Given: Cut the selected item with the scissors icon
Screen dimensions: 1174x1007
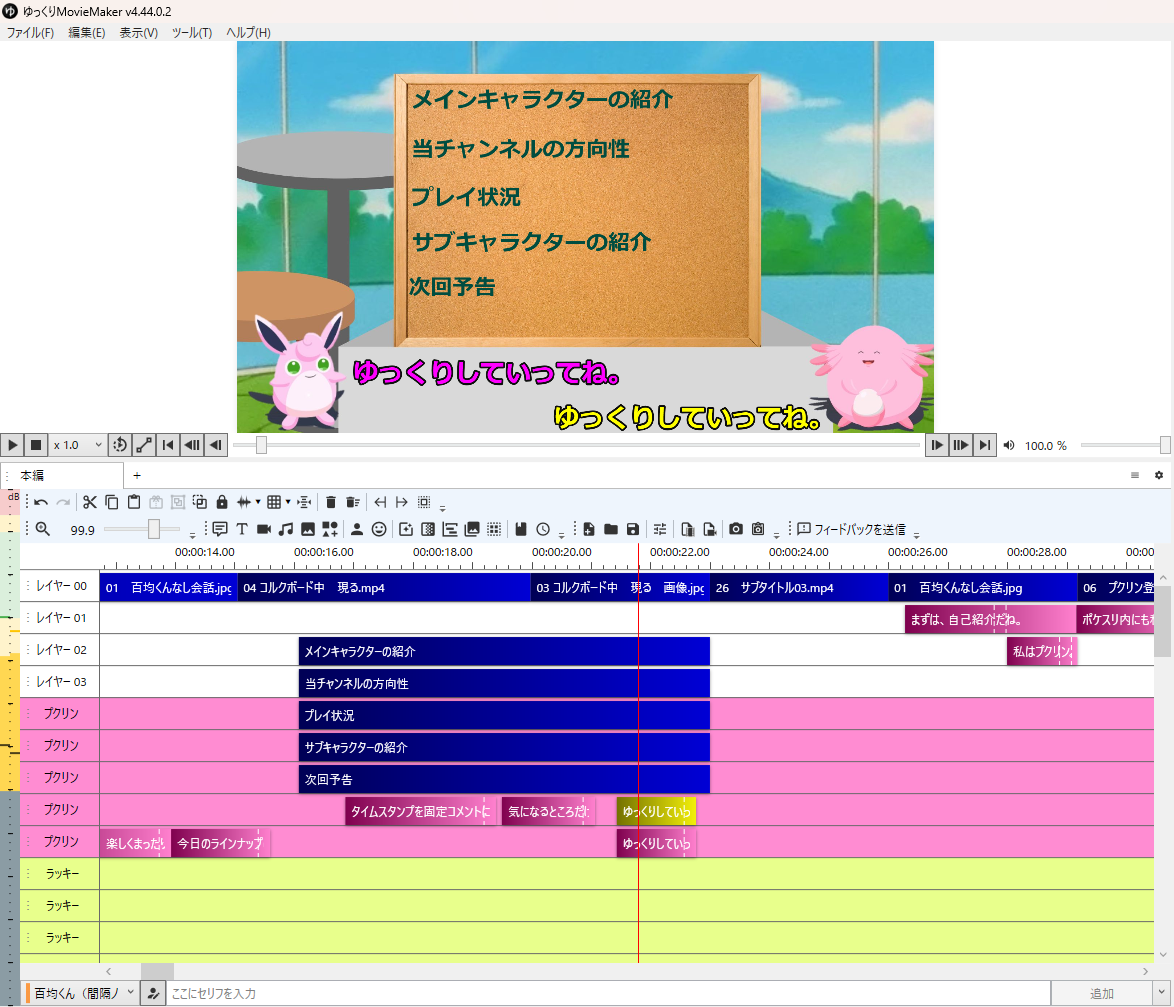Looking at the screenshot, I should (90, 502).
